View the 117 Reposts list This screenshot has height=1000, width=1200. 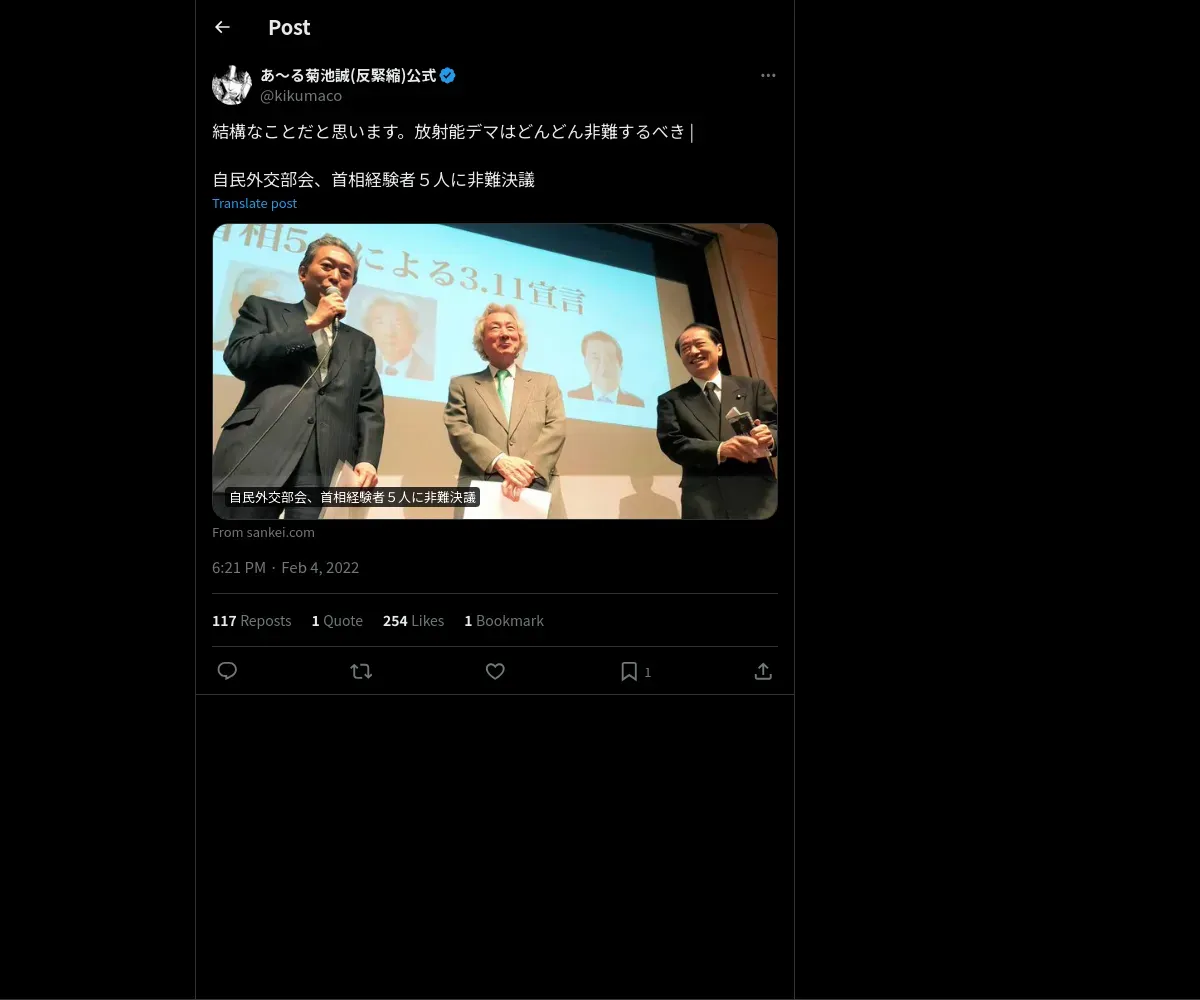coord(251,620)
